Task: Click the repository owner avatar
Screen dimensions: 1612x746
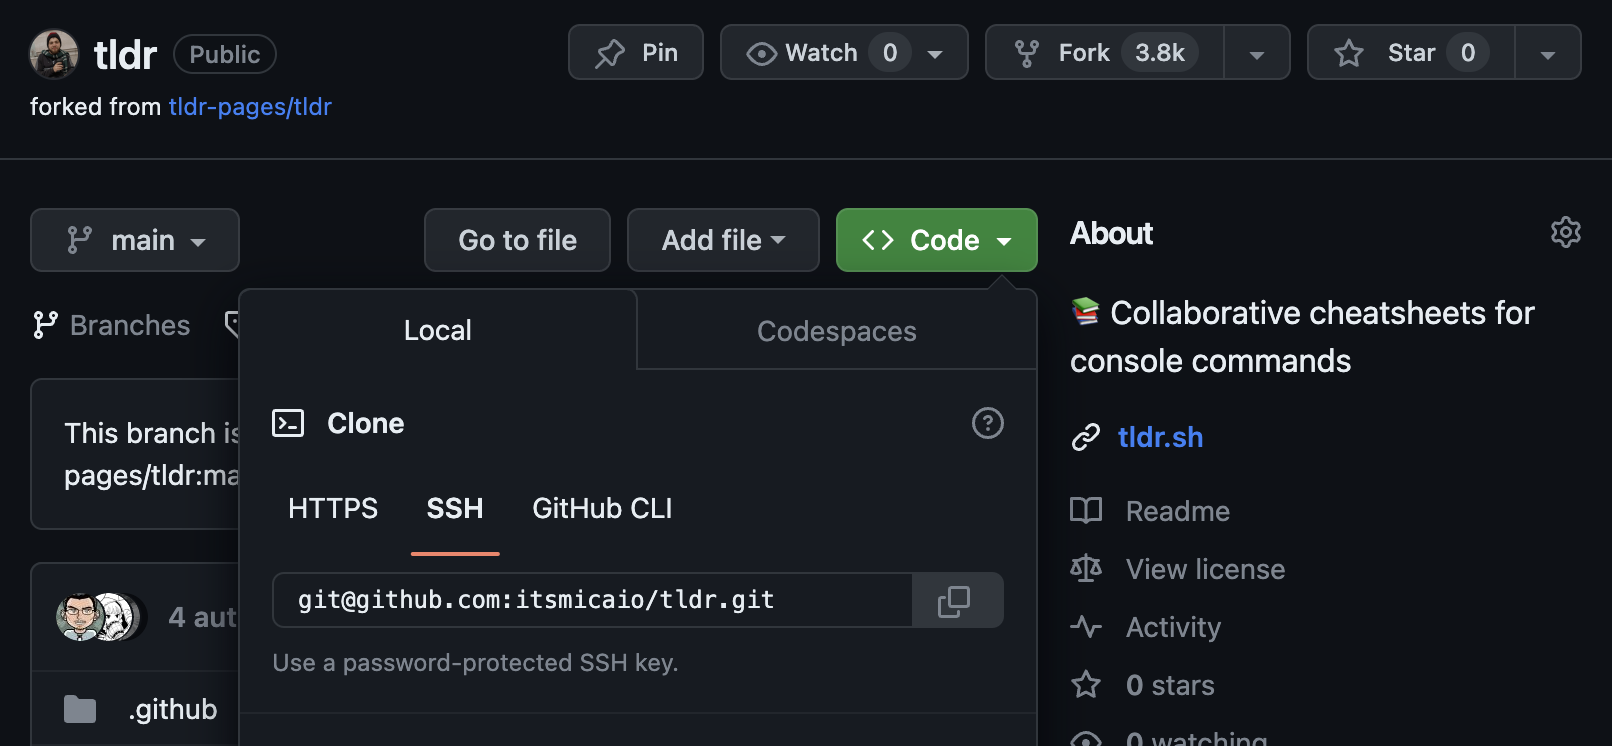Action: coord(54,54)
